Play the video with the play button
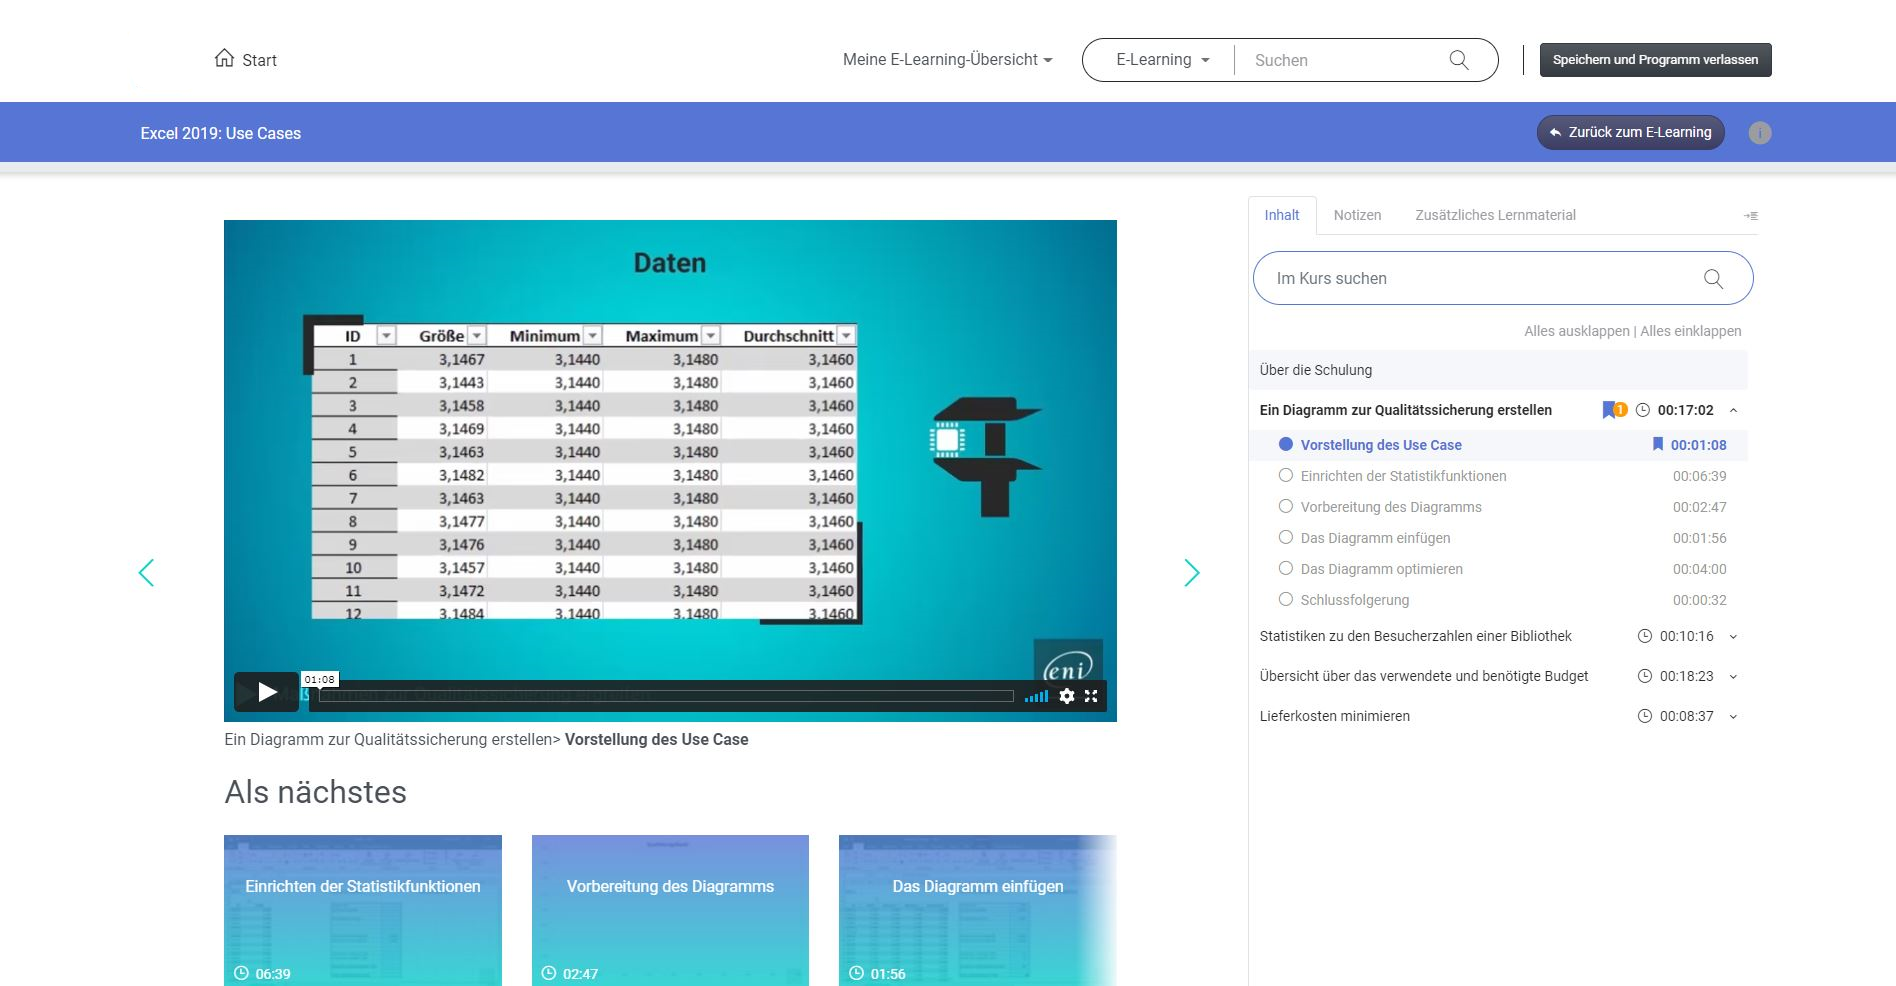The image size is (1896, 986). (267, 692)
